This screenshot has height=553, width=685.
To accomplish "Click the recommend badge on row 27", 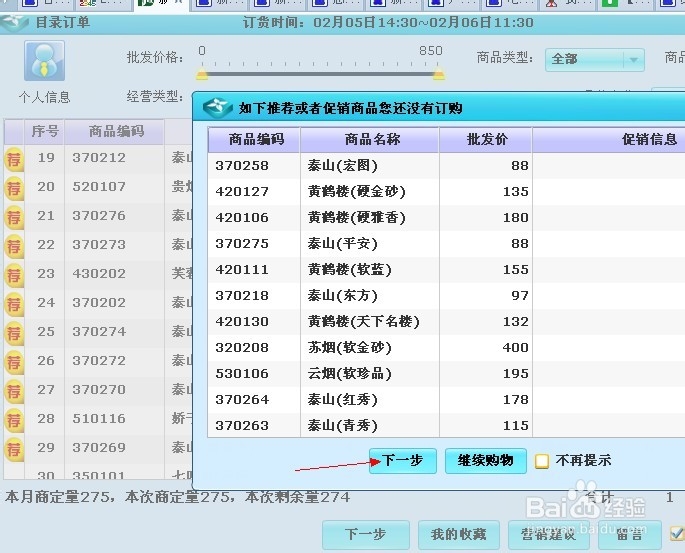I will (14, 391).
